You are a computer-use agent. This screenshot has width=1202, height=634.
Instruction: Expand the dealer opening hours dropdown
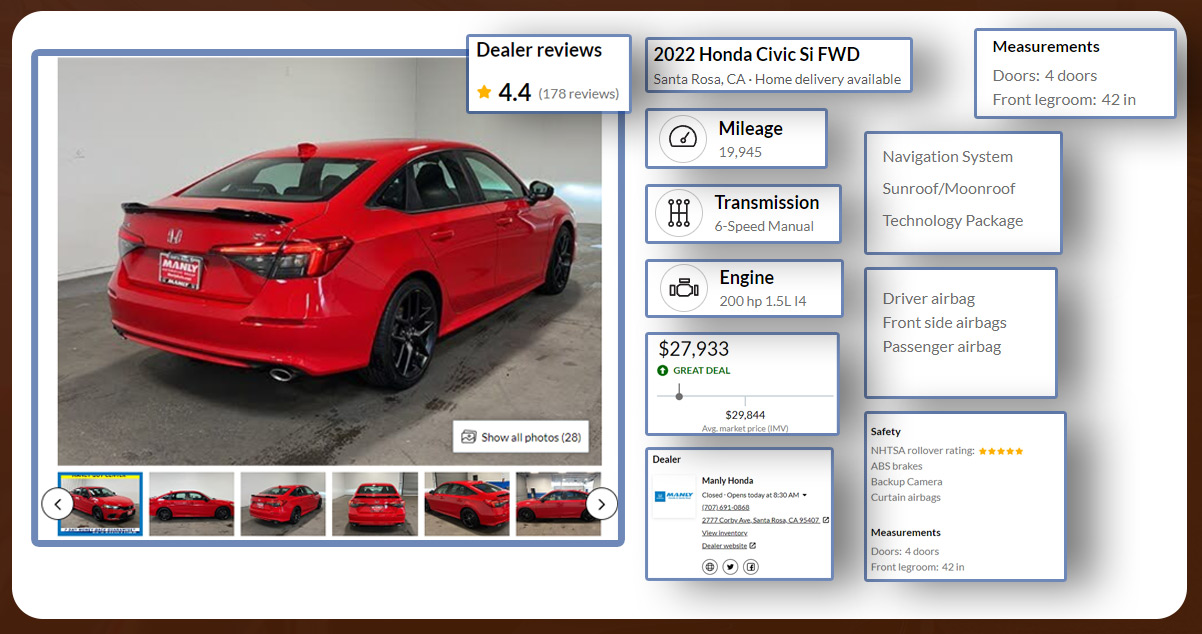(x=804, y=495)
